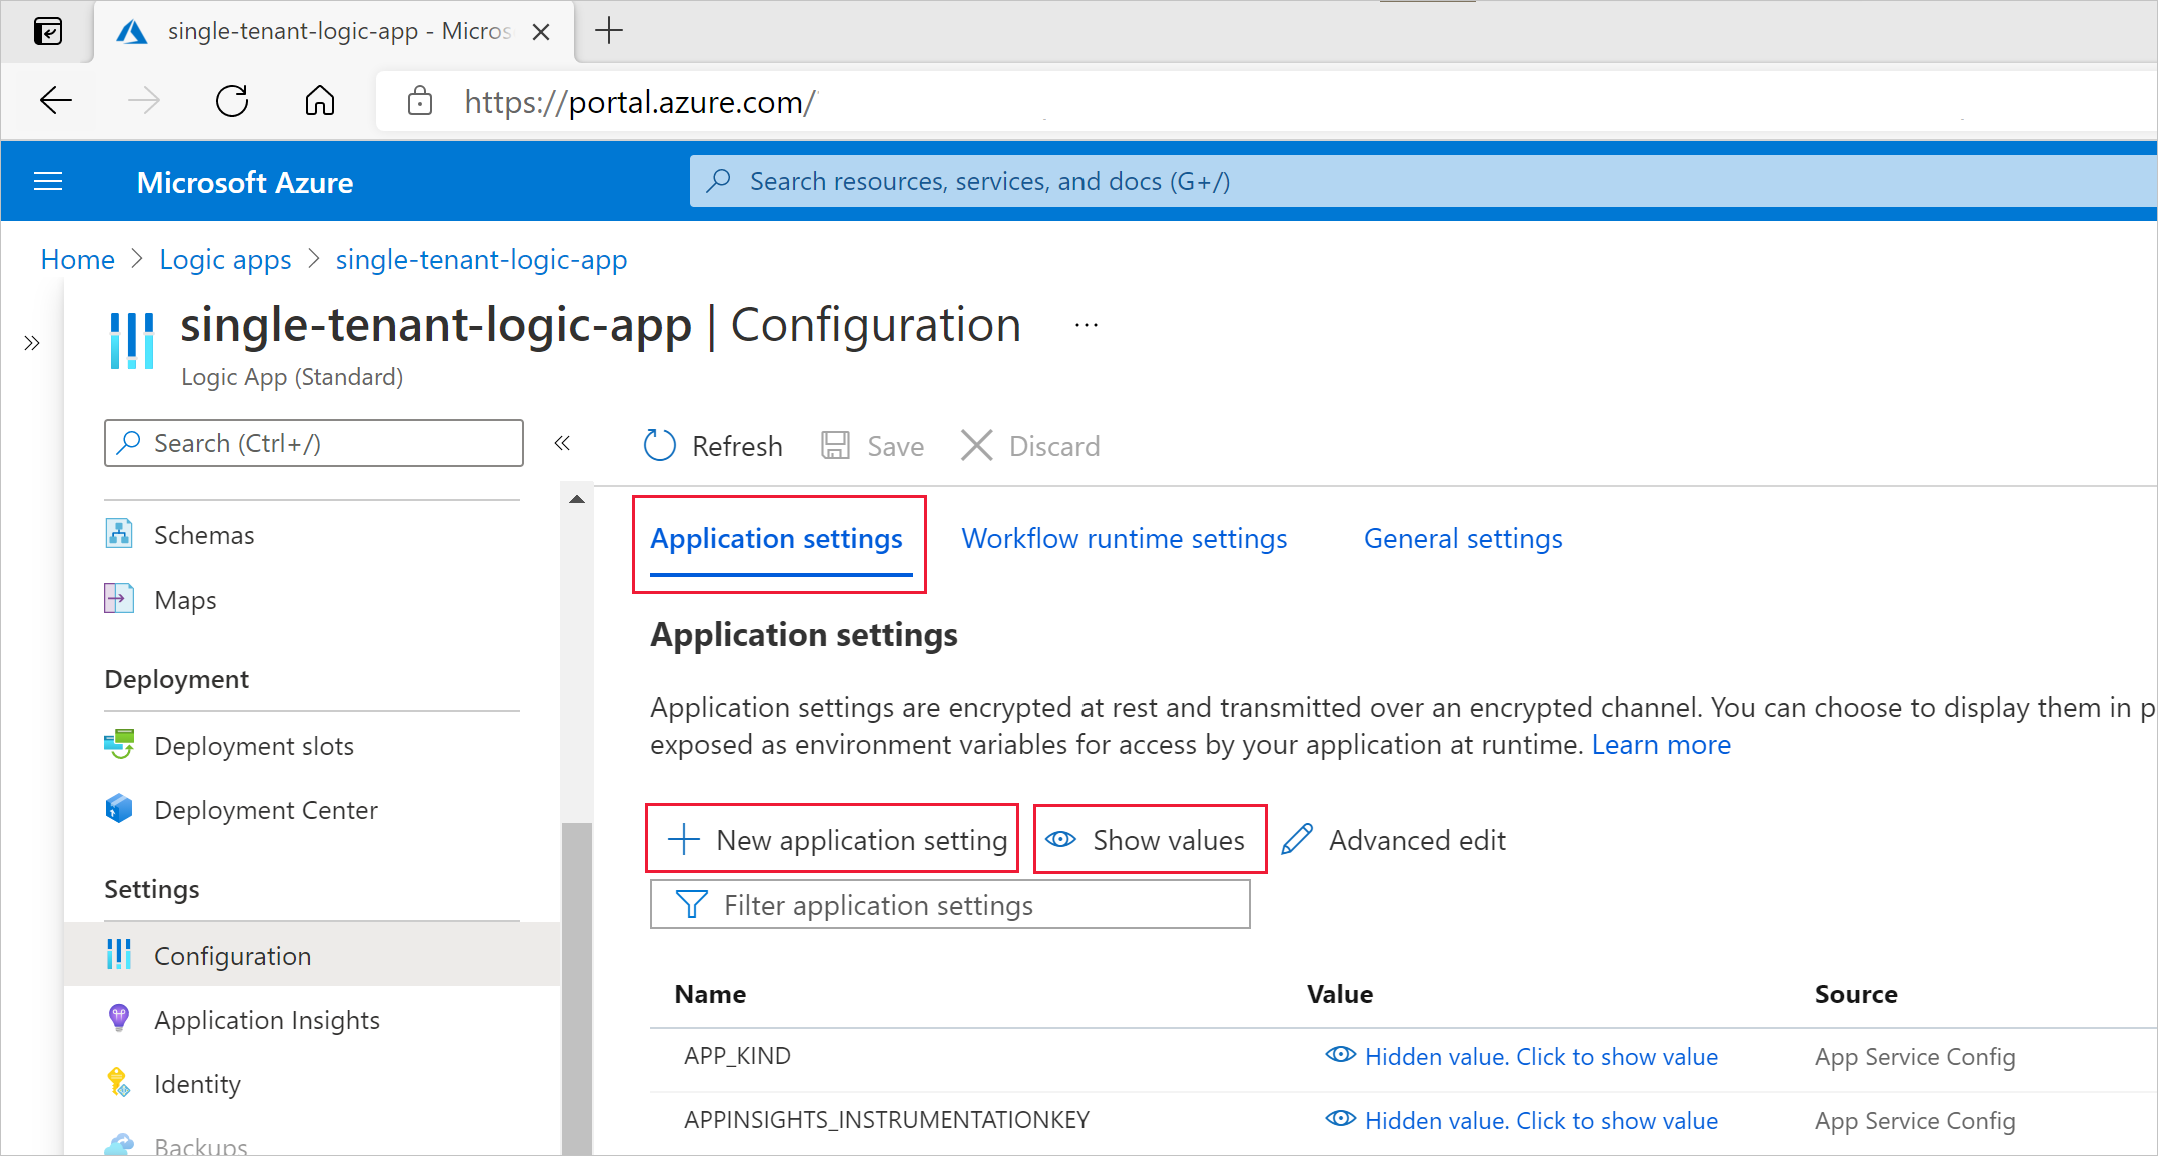Expand the left portal pane chevron

click(x=32, y=344)
